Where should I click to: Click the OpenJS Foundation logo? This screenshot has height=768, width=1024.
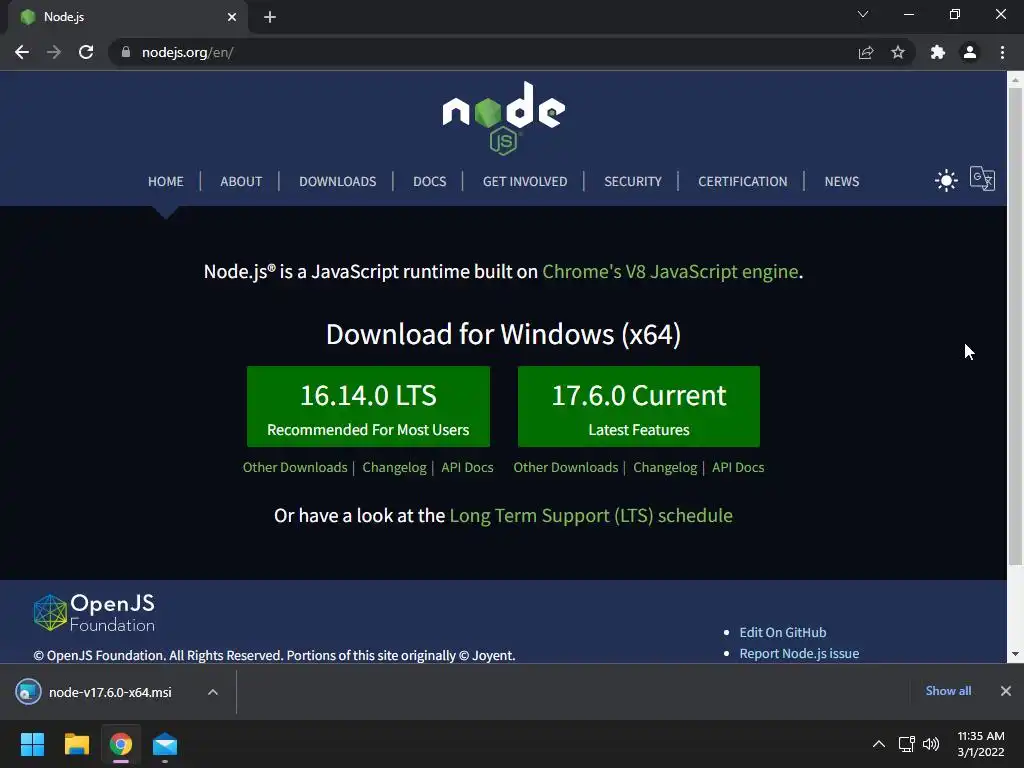[x=94, y=613]
